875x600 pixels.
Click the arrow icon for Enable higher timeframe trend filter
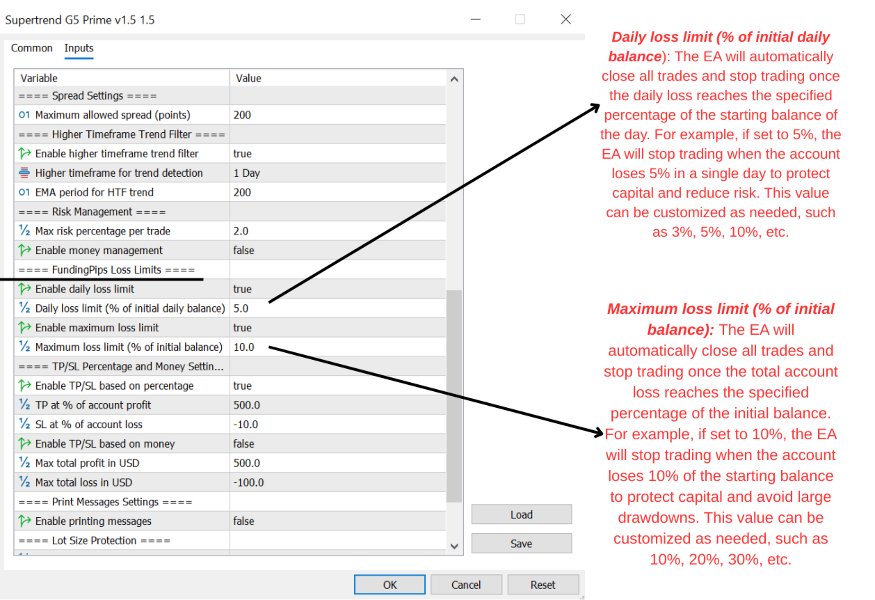coord(24,153)
